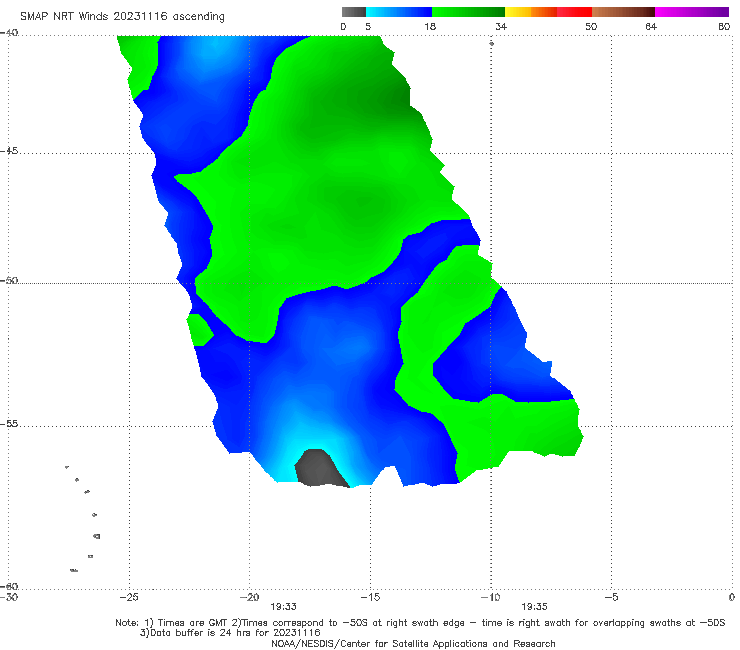Click colorbar label '64'

pos(651,27)
